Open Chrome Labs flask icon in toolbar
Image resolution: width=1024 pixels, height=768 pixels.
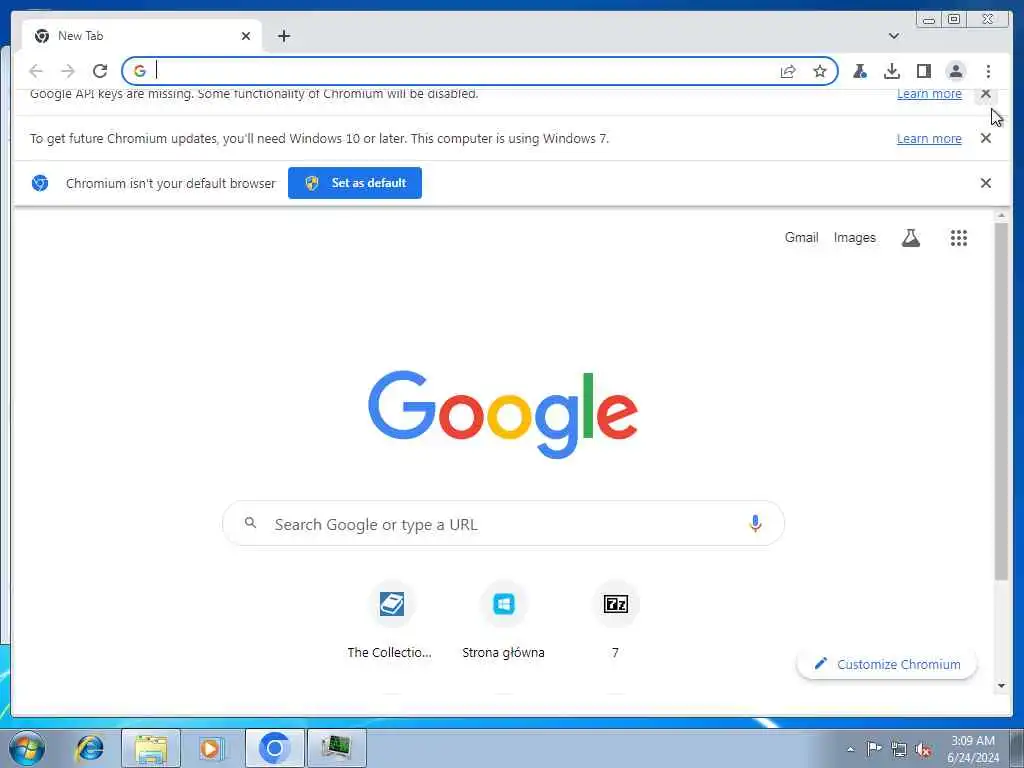[x=859, y=71]
